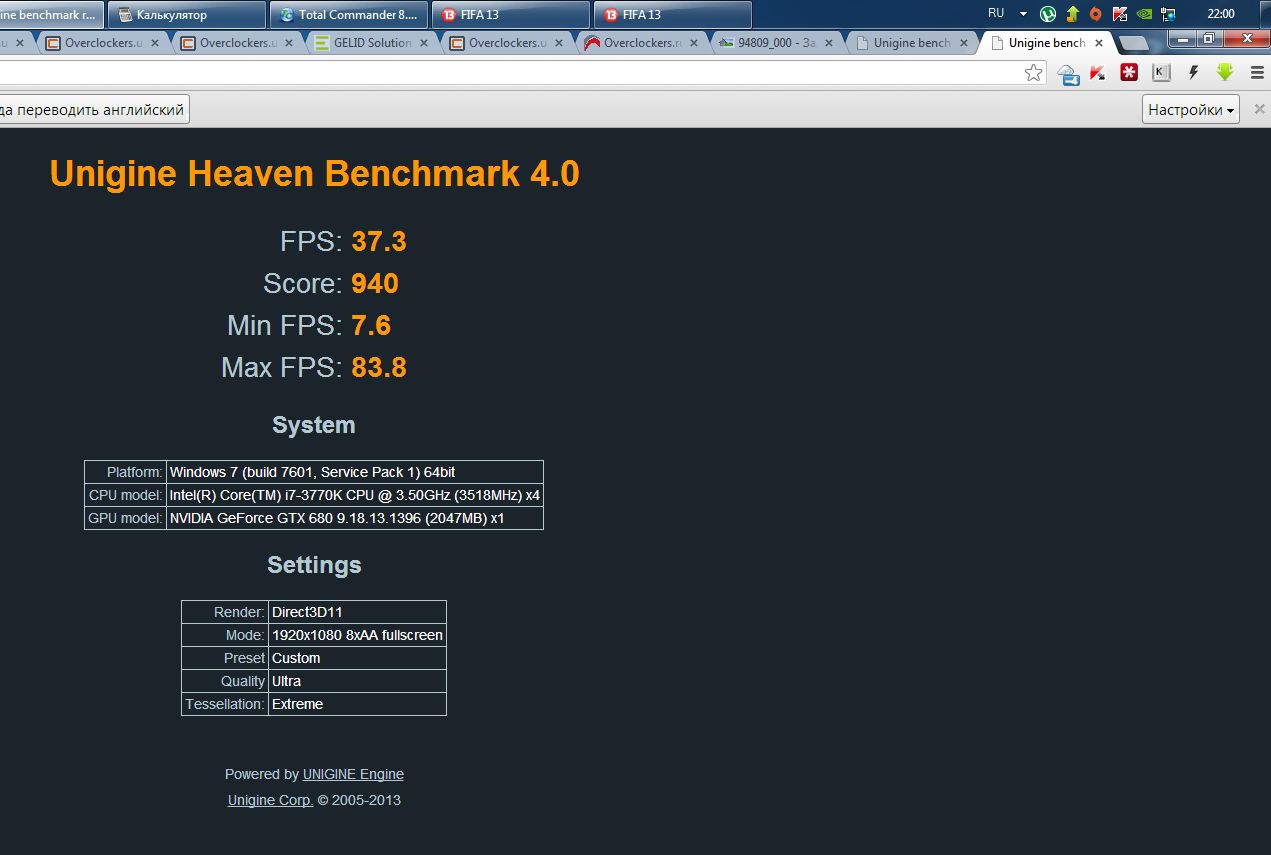Click the network connection tray icon

[1168, 14]
